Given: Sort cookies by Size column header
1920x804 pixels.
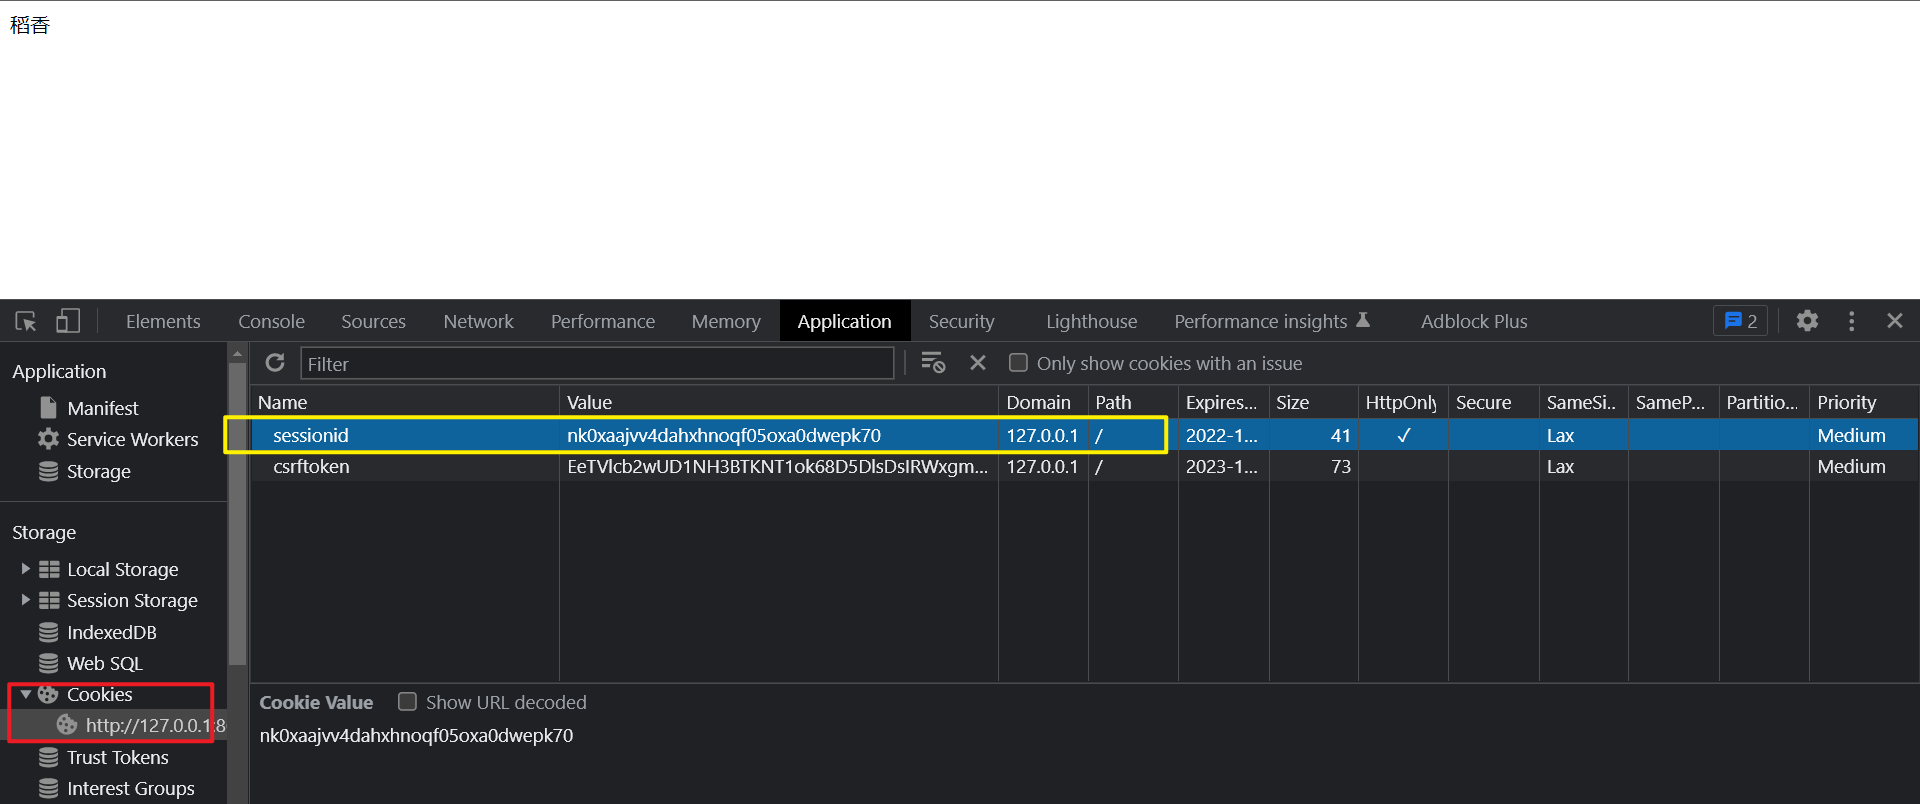Looking at the screenshot, I should pyautogui.click(x=1314, y=402).
